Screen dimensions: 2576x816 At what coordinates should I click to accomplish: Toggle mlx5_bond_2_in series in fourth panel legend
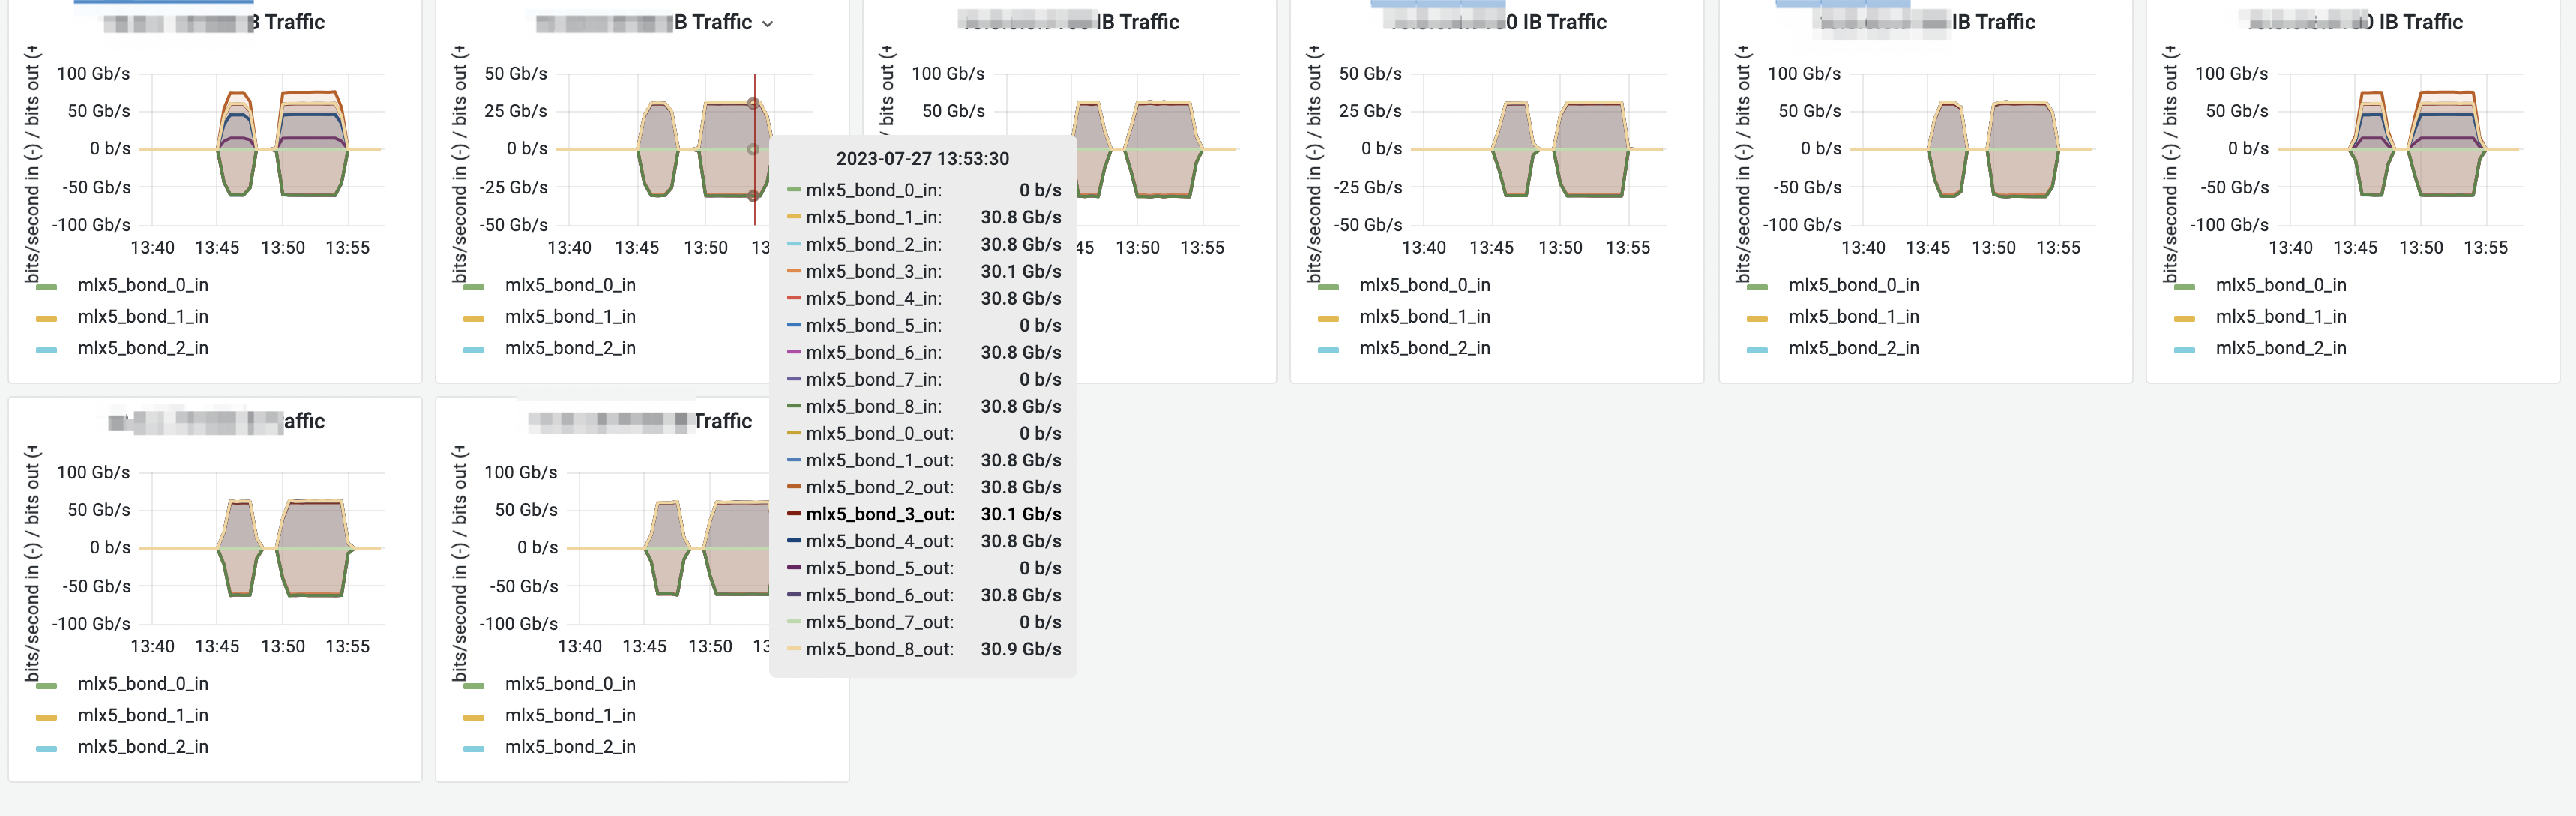click(1425, 348)
